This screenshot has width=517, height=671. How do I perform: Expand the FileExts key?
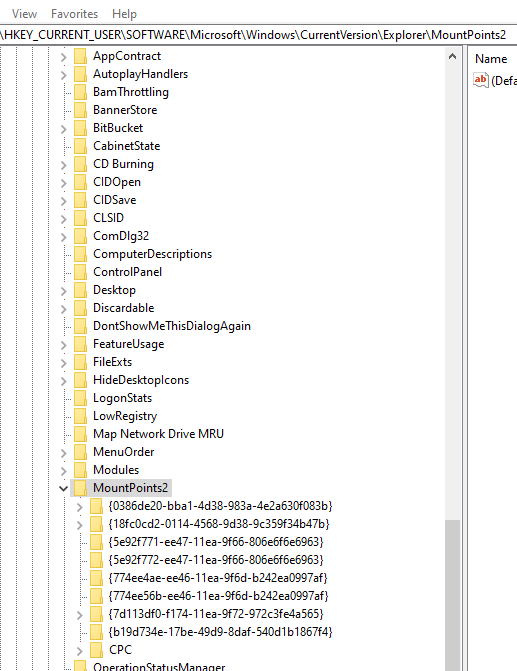point(63,362)
